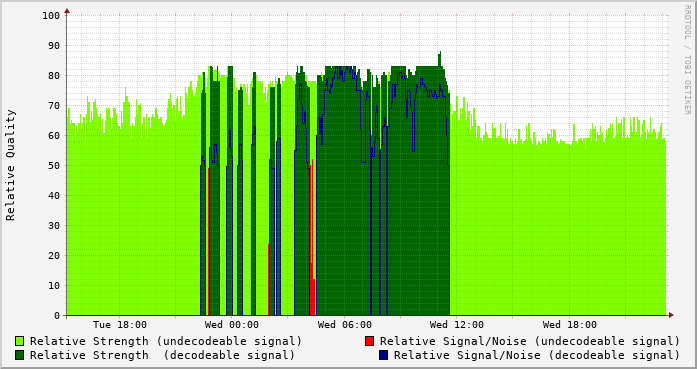Click the 50 value on Y axis
Viewport: 697px width, 369px height.
(54, 165)
